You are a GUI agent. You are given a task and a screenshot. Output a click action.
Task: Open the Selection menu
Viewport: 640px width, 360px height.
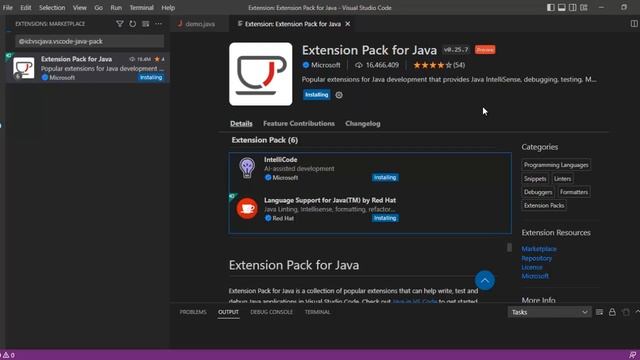[x=52, y=8]
